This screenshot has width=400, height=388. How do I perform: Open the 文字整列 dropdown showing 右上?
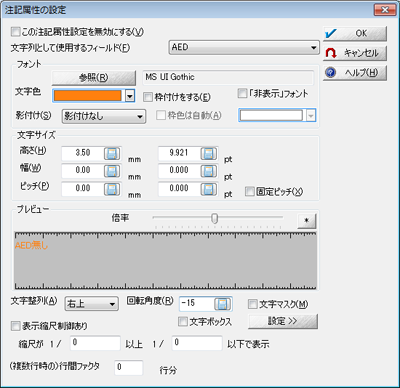point(91,304)
